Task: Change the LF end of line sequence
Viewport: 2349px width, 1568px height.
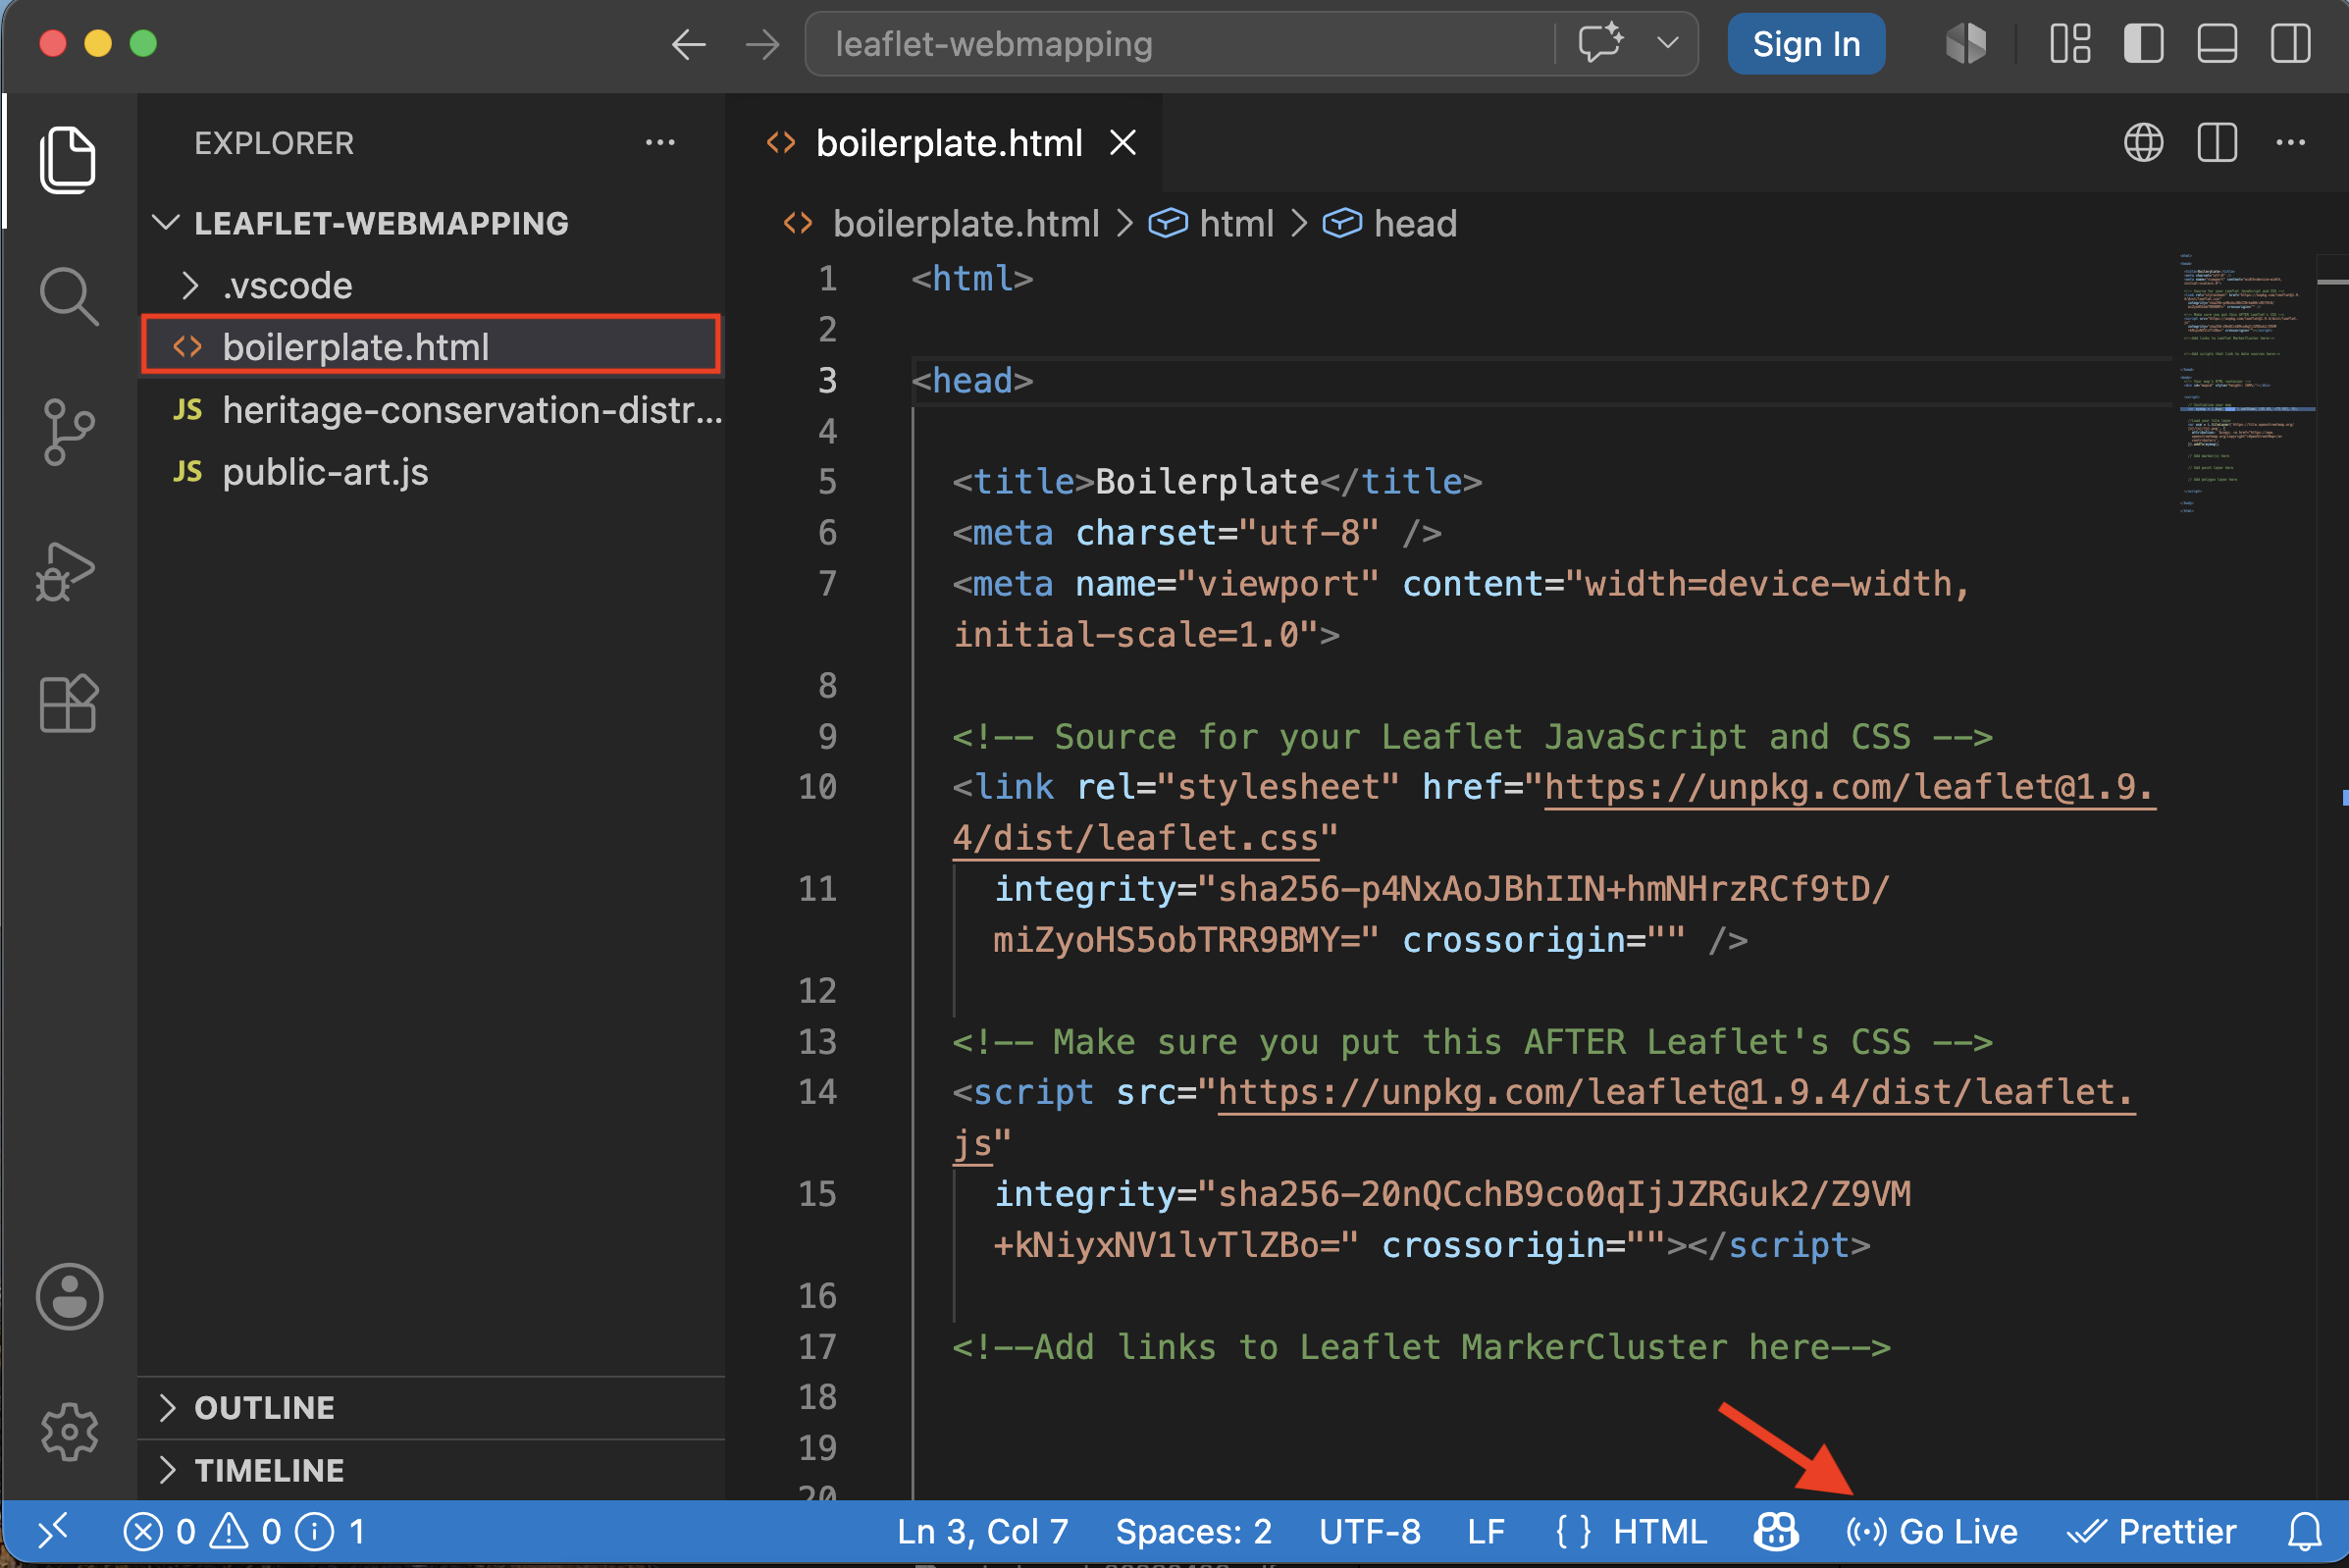Action: click(x=1485, y=1531)
